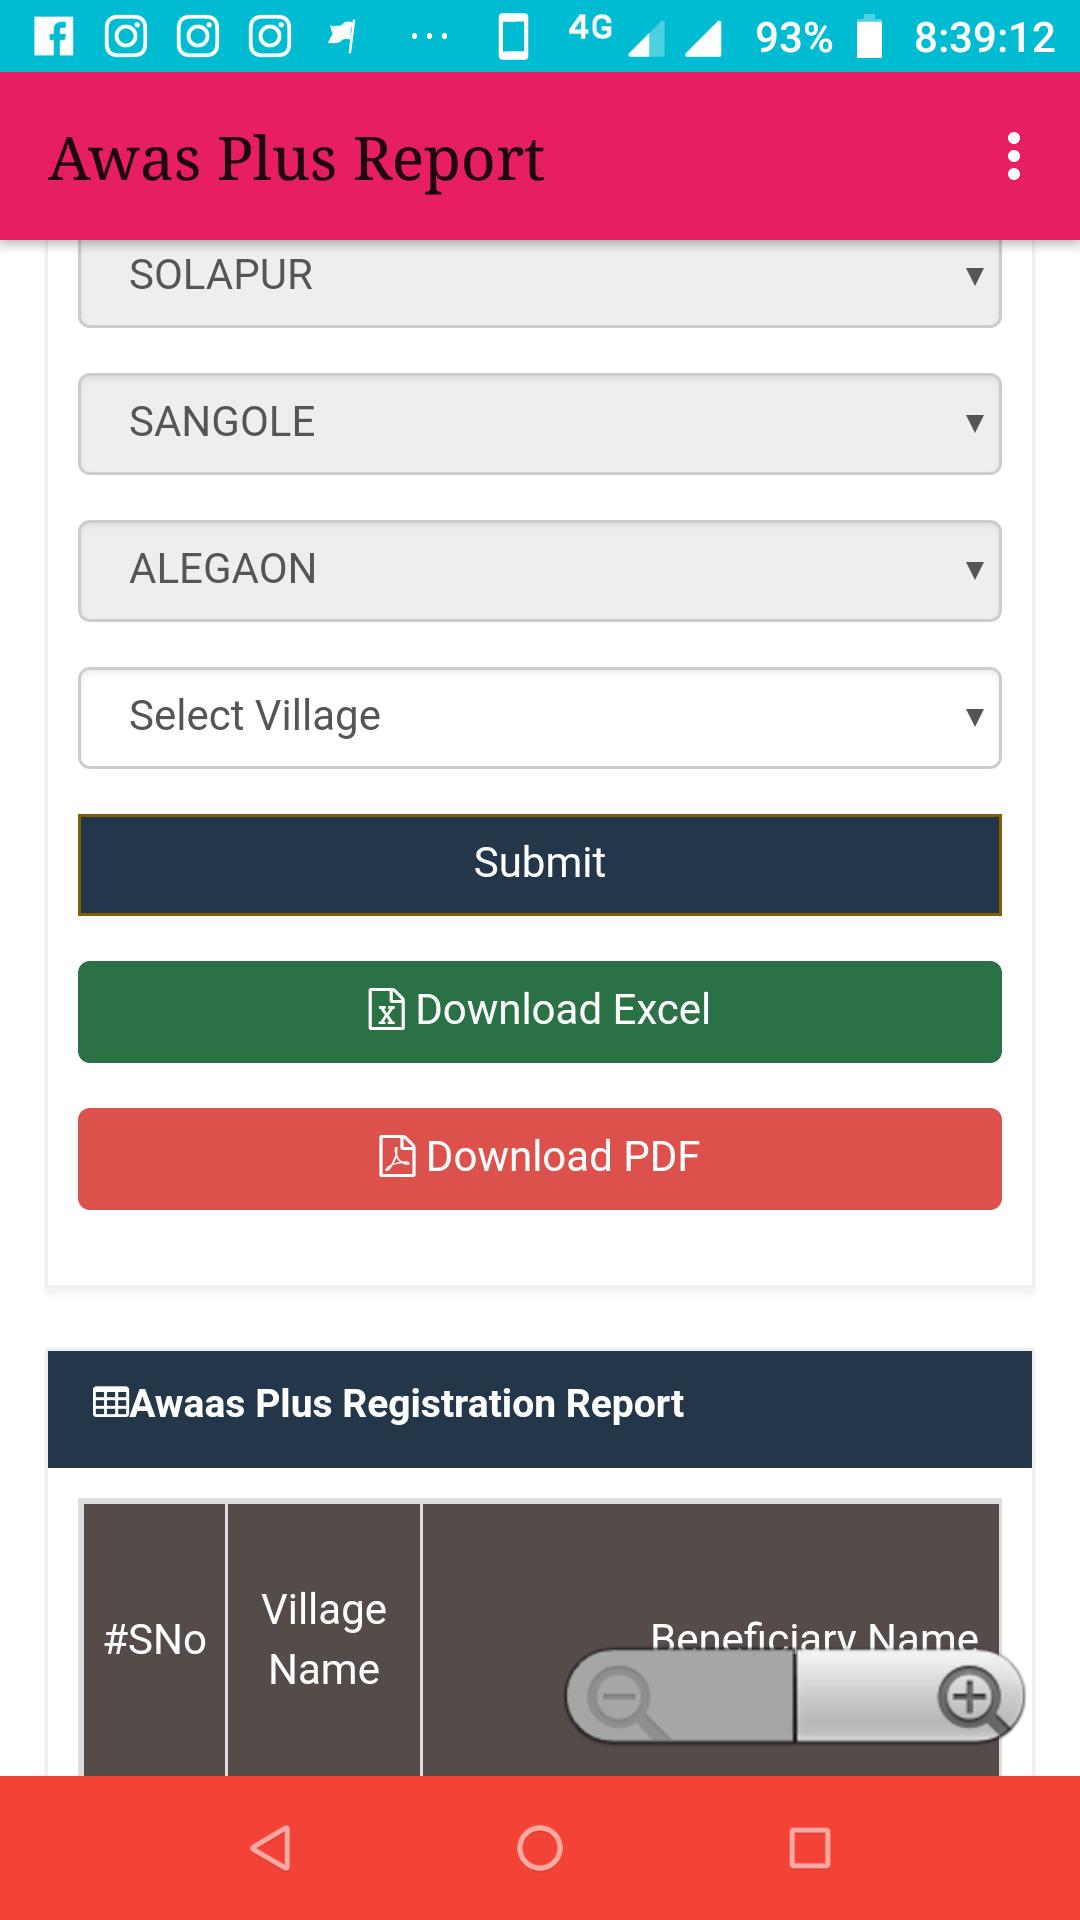
Task: Tap the PDF file icon on Download PDF
Action: [x=397, y=1156]
